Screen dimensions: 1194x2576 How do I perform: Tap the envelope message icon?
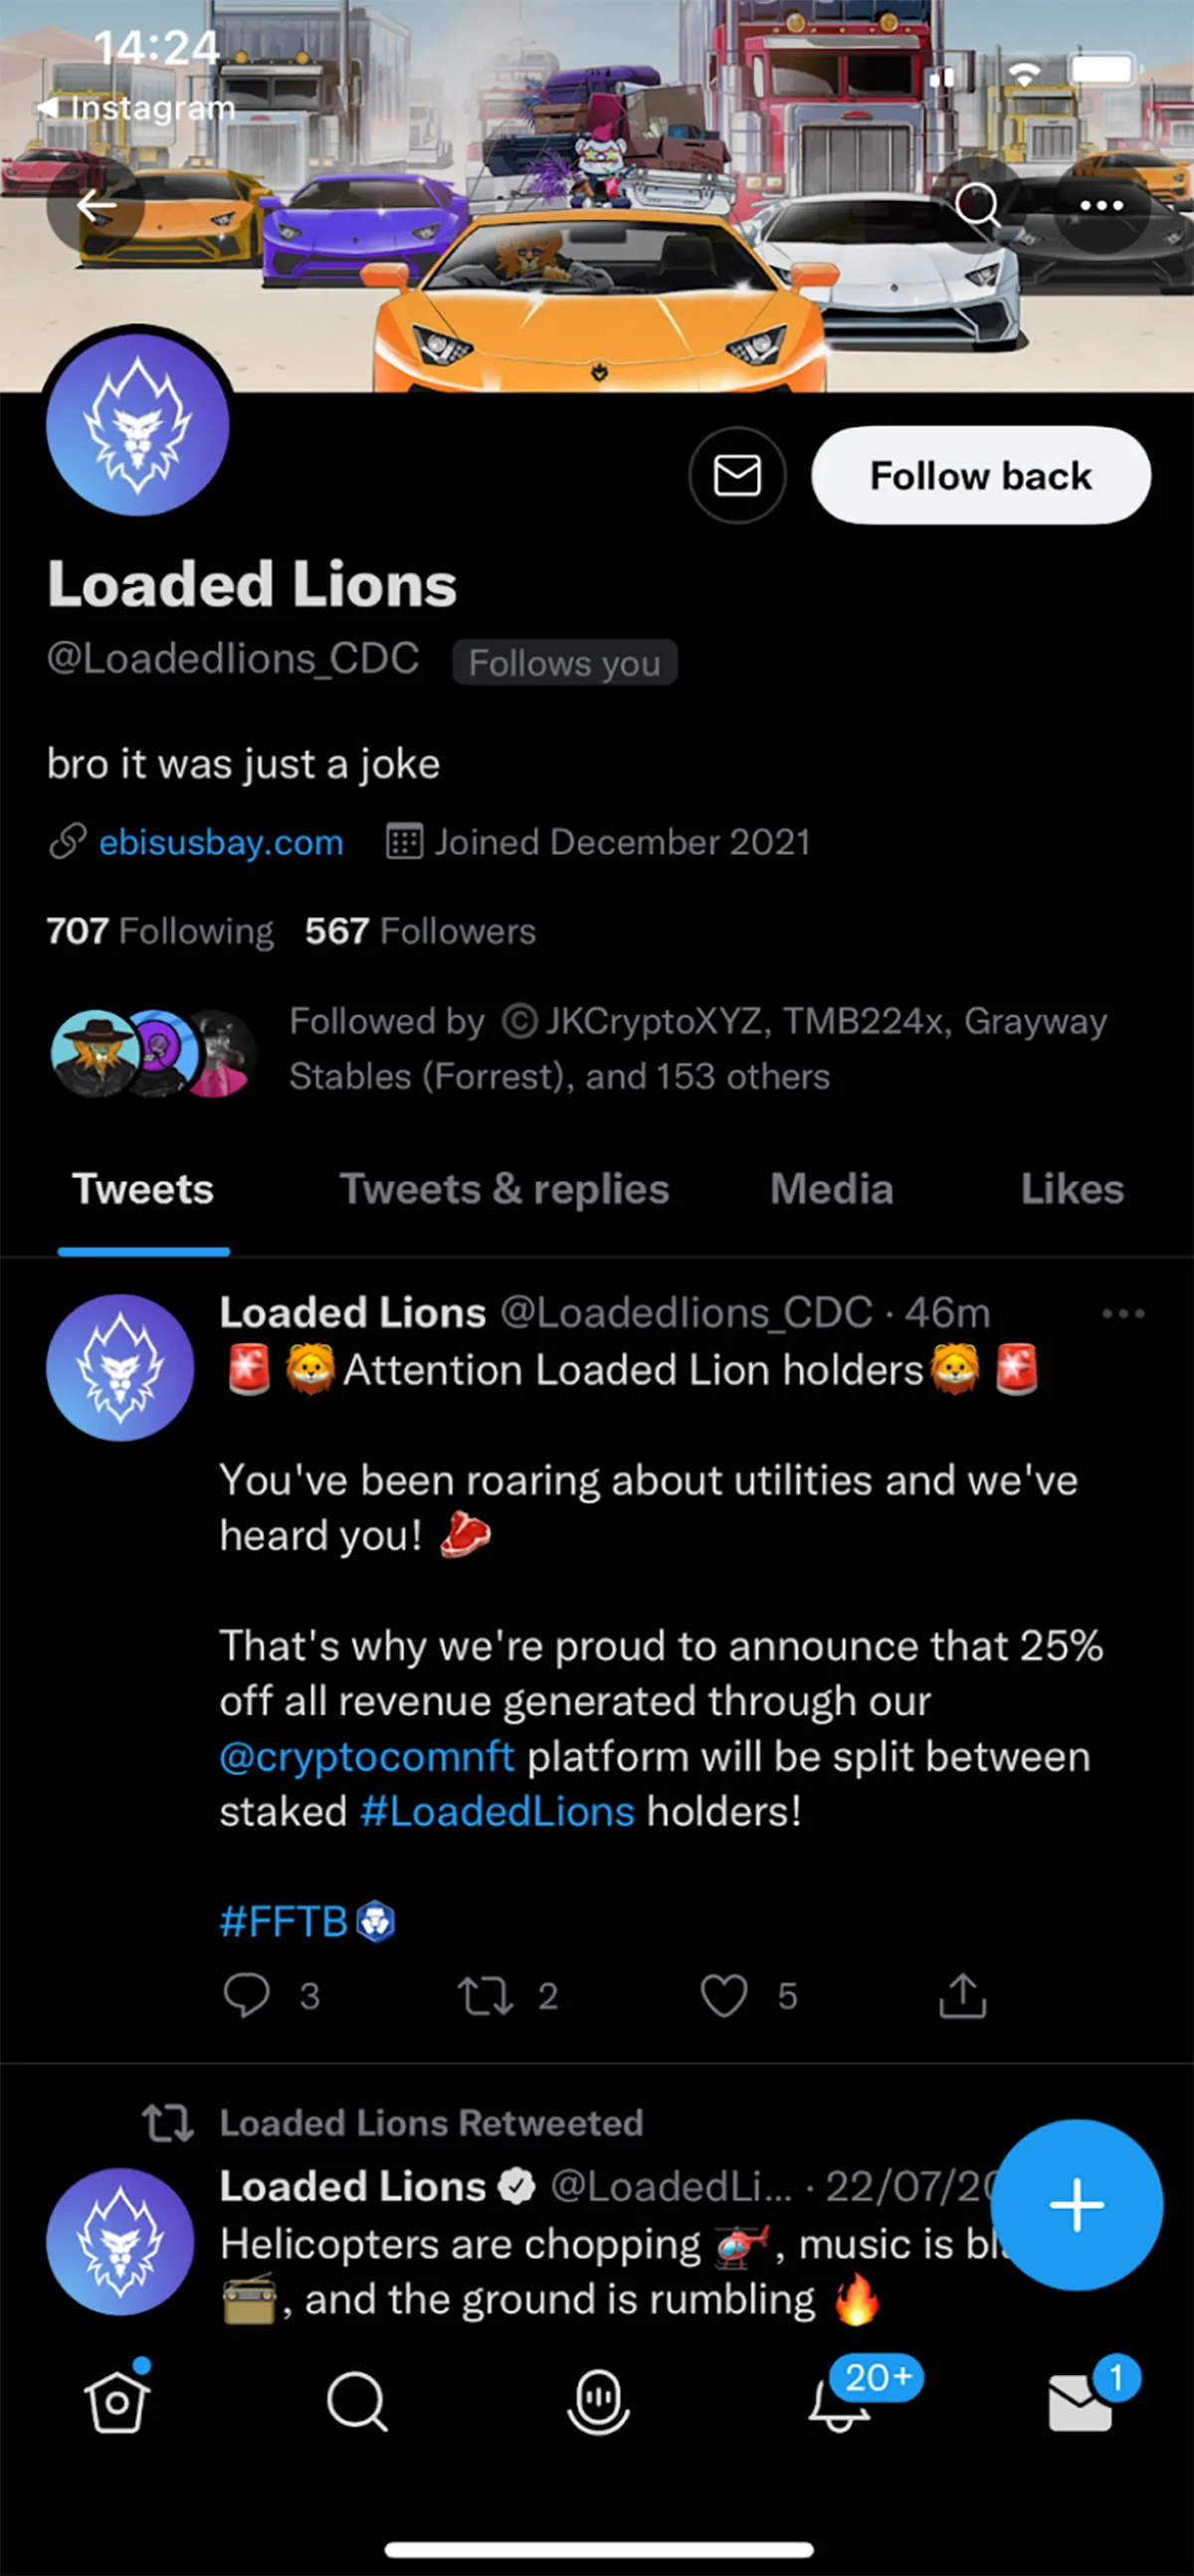click(x=737, y=476)
